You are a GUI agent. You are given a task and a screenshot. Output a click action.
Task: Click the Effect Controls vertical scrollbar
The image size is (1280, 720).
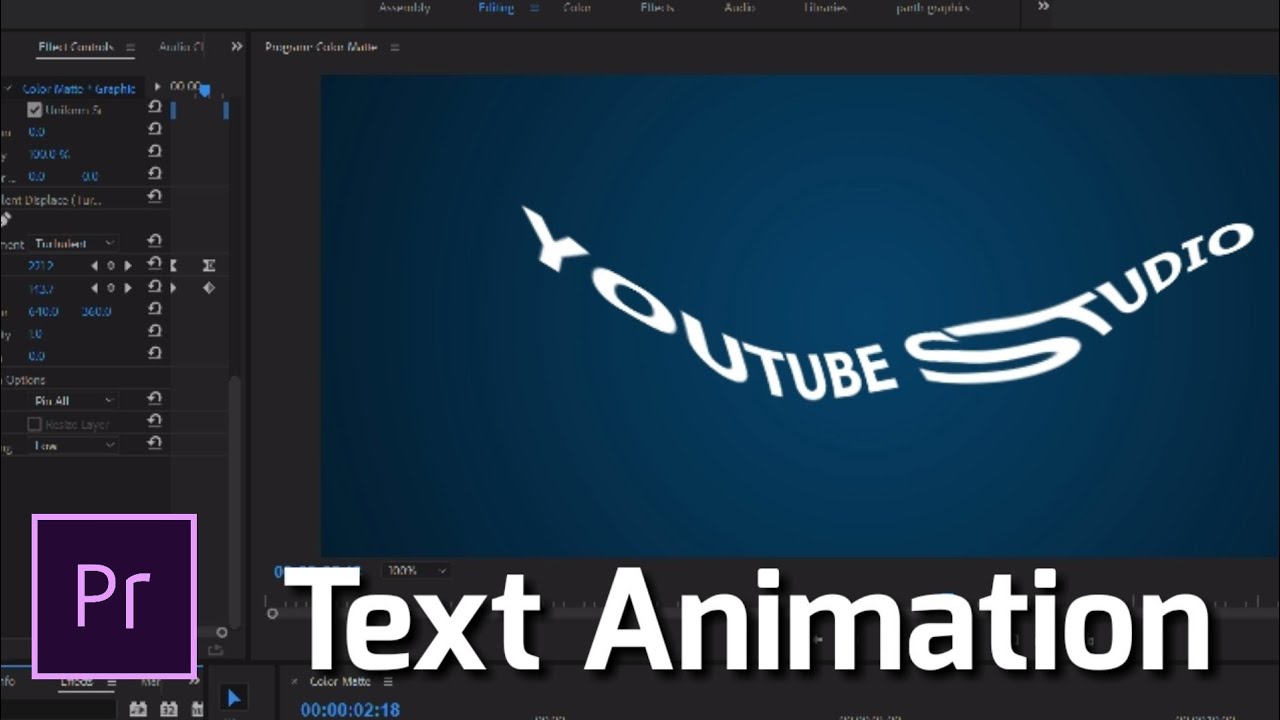click(234, 500)
